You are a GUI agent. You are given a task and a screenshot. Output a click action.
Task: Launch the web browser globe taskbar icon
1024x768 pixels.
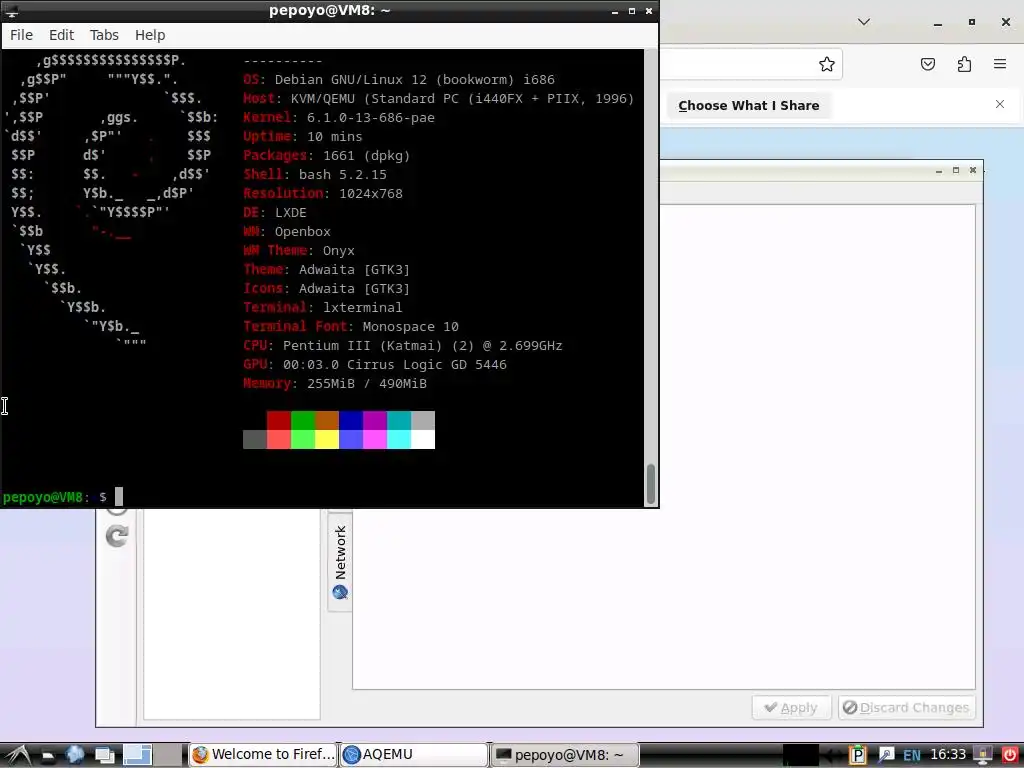(x=75, y=755)
